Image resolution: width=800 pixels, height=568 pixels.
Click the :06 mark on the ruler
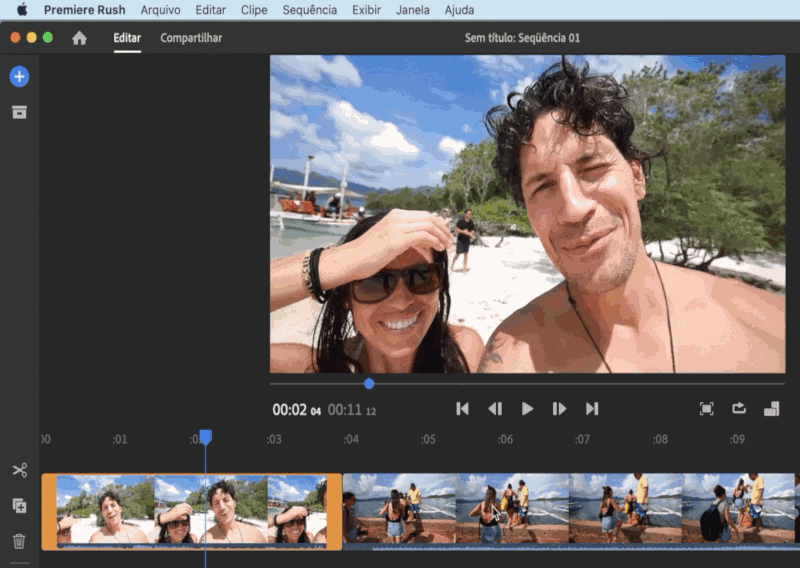(x=505, y=439)
